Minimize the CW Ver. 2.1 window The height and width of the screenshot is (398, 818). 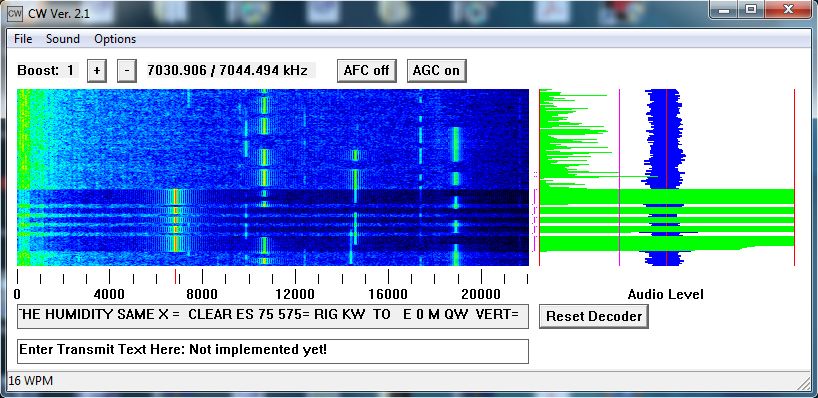[x=724, y=9]
